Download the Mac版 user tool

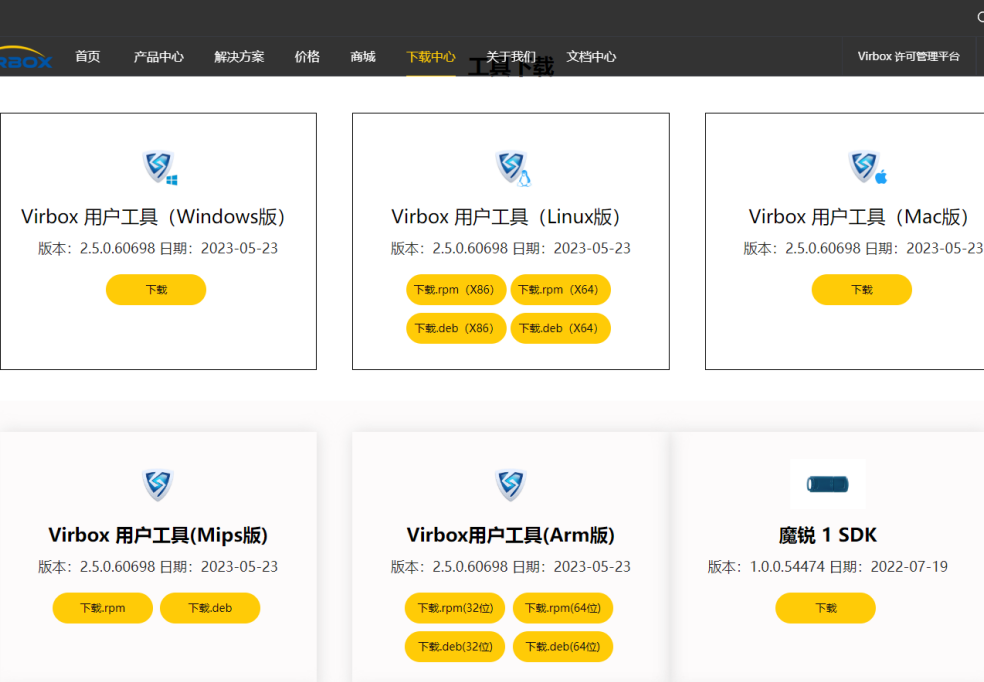[862, 290]
